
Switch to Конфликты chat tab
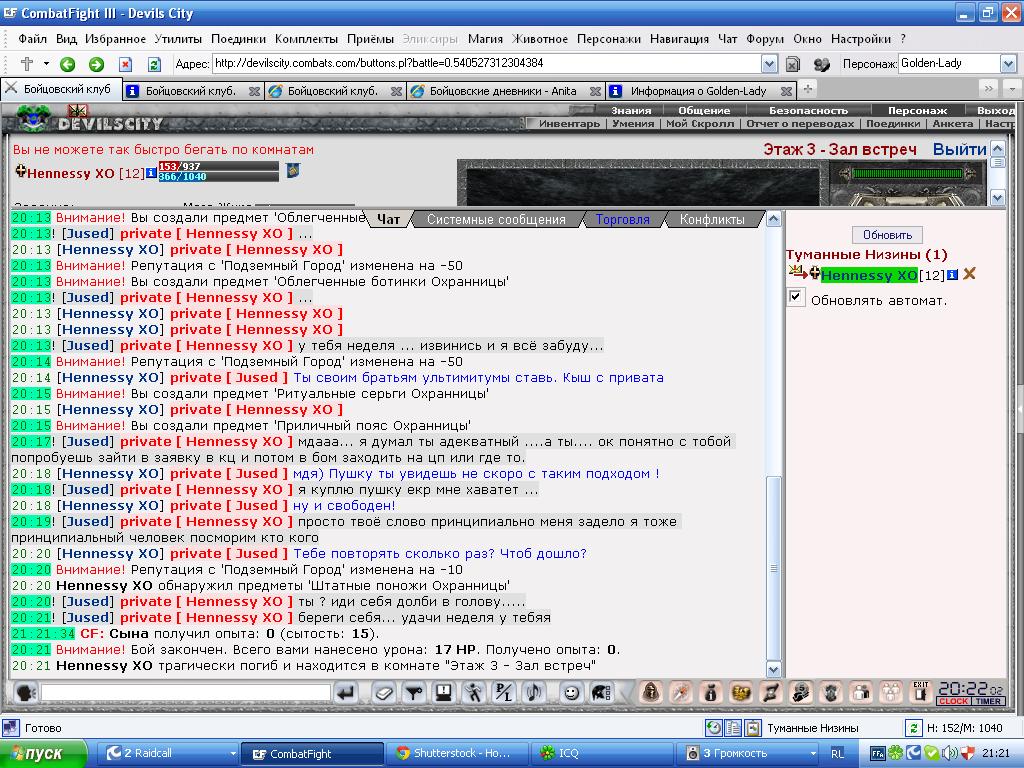712,219
